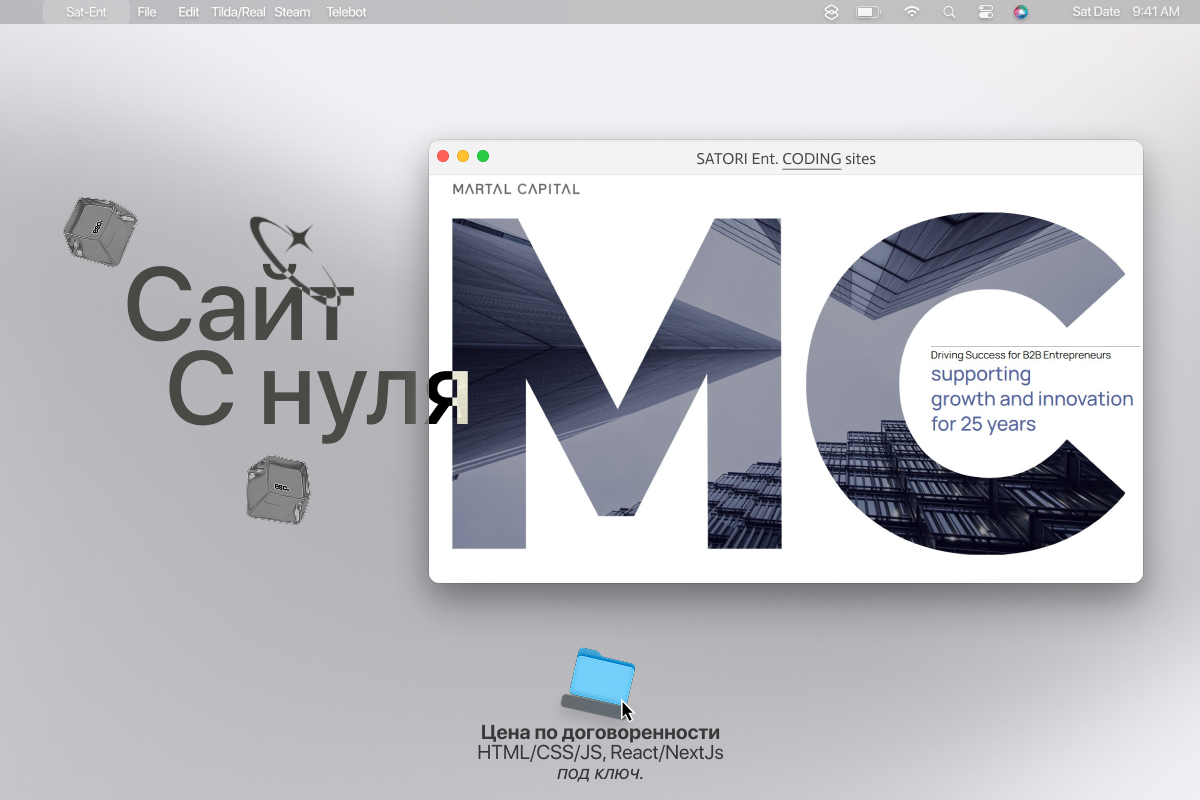
Task: Open the Tilda/Real menu
Action: (238, 12)
